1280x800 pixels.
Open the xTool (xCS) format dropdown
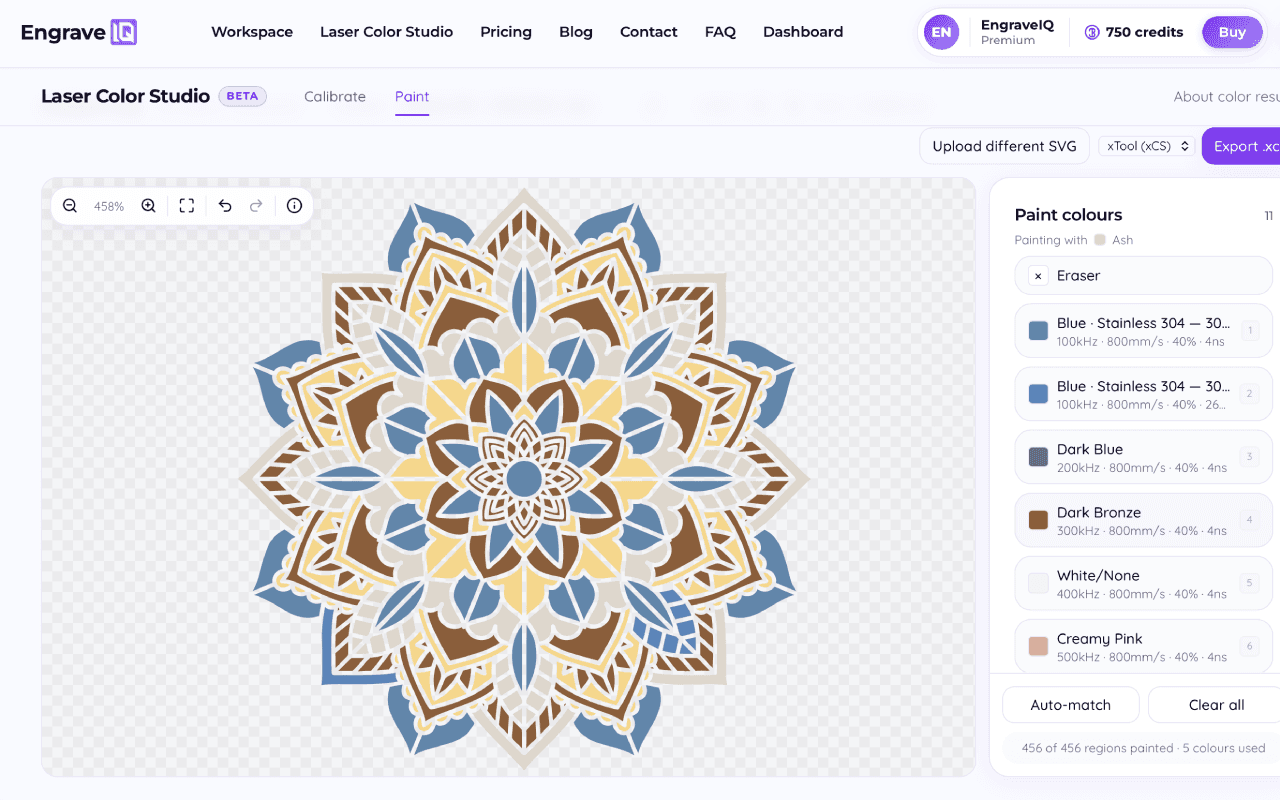pos(1147,146)
